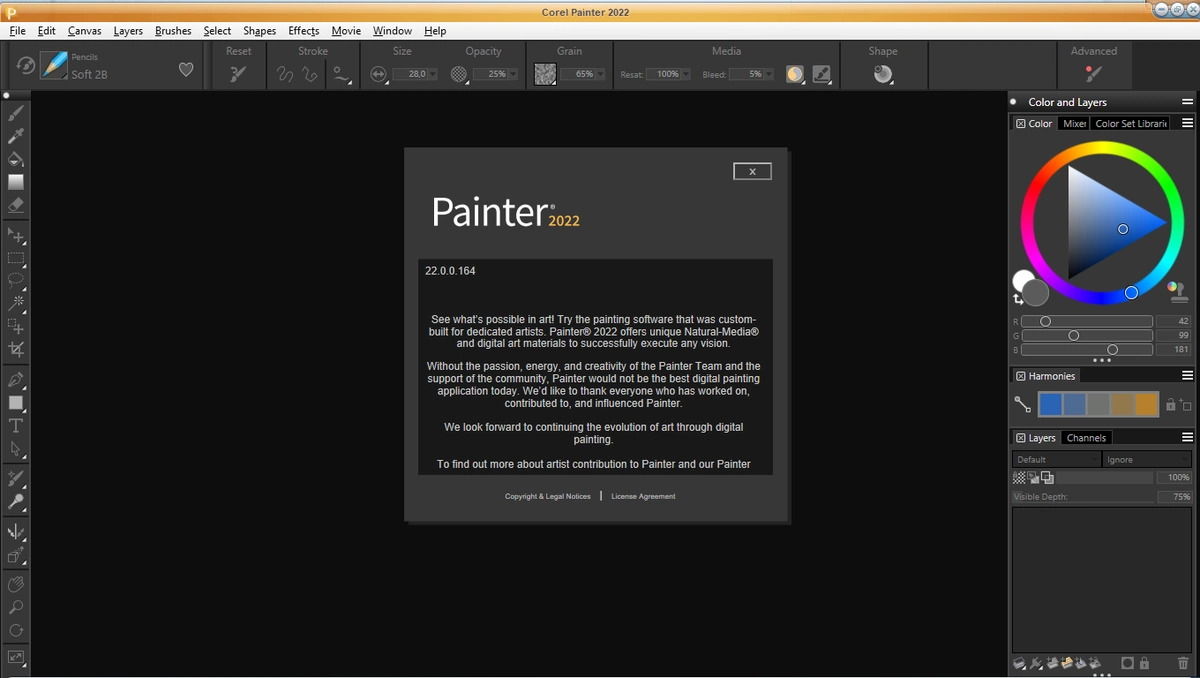Adjust the R color slider
The width and height of the screenshot is (1200, 678).
click(1087, 321)
